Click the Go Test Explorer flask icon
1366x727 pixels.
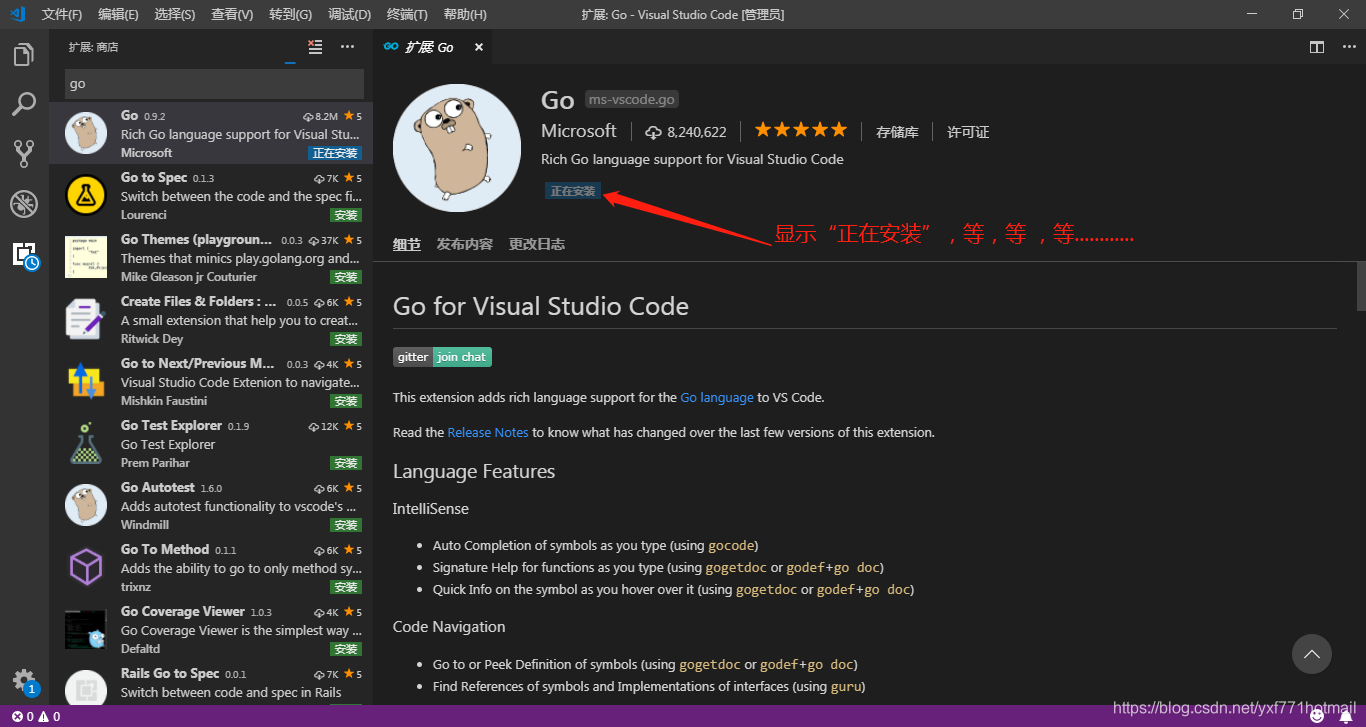pos(86,443)
